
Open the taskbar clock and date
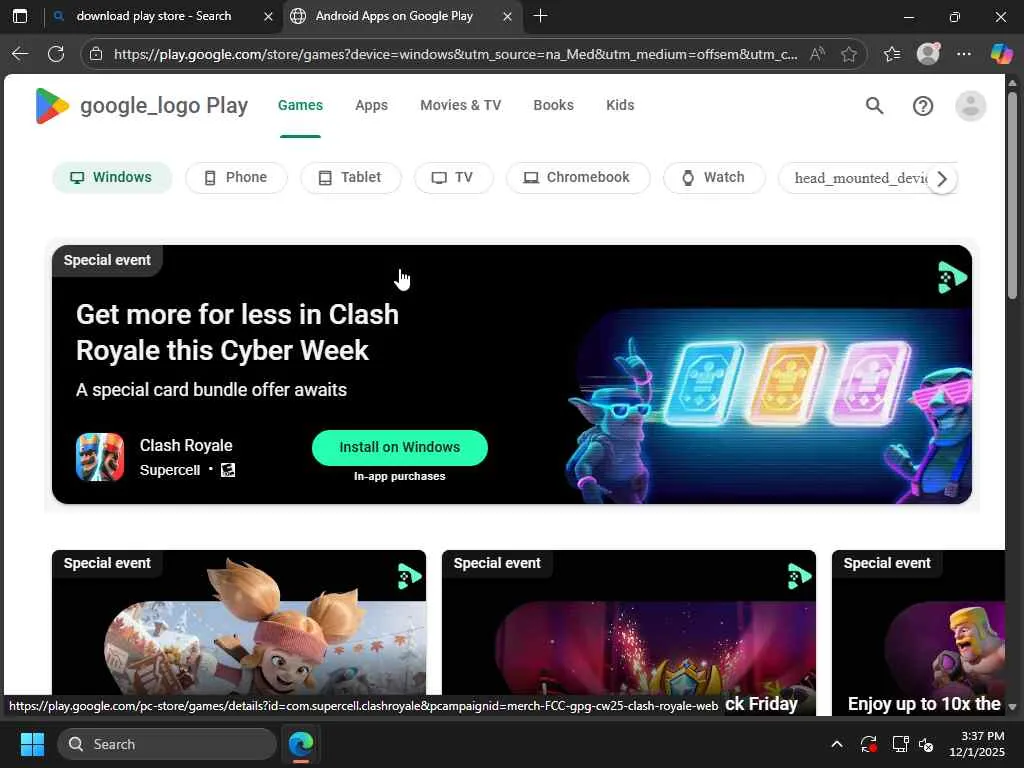coord(977,744)
